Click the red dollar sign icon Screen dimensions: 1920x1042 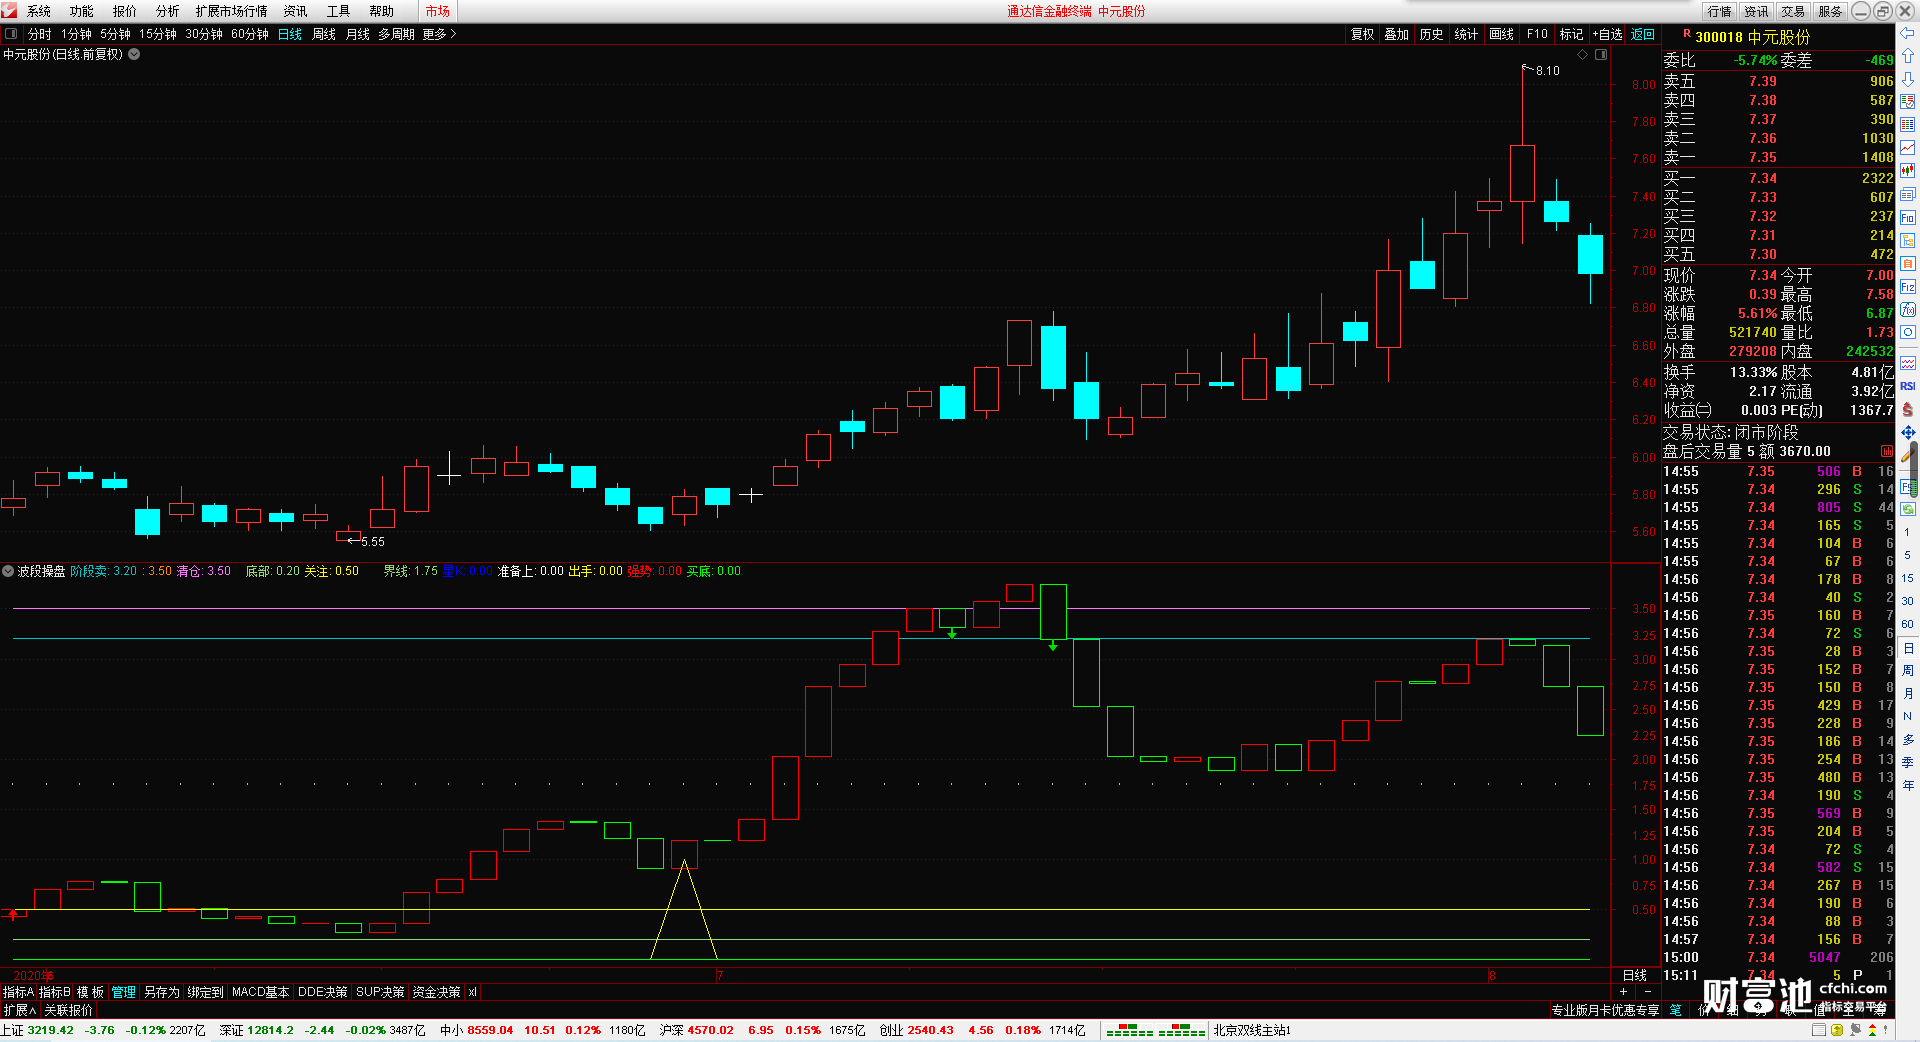[x=1908, y=409]
